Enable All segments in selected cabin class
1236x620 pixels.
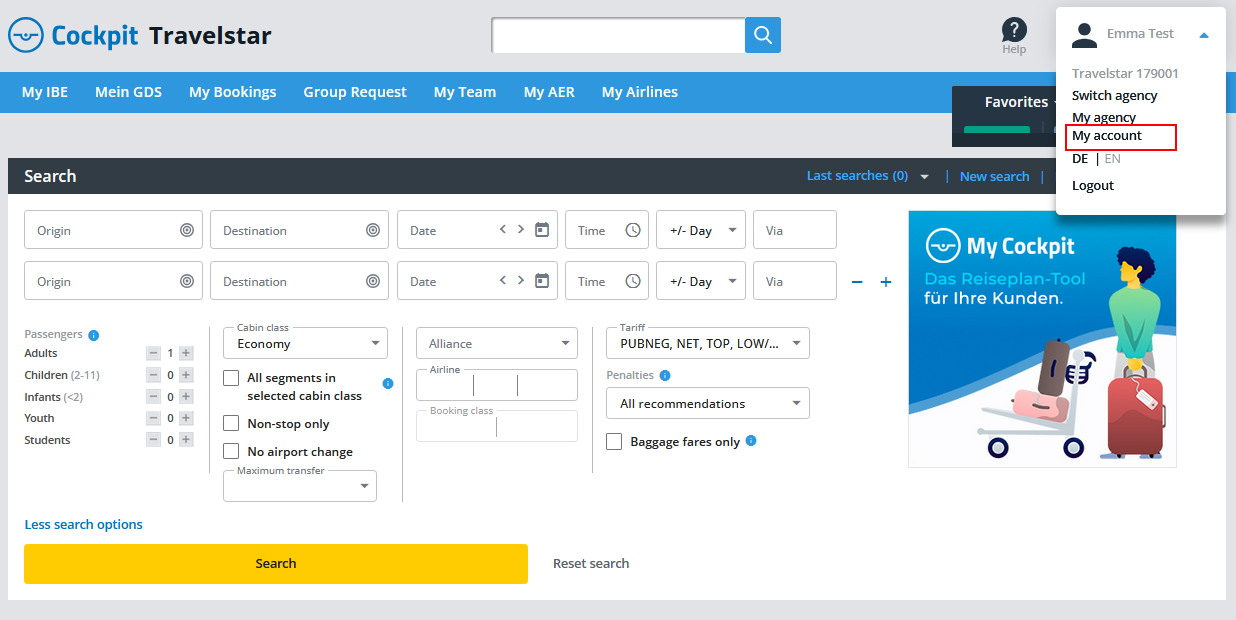coord(231,378)
